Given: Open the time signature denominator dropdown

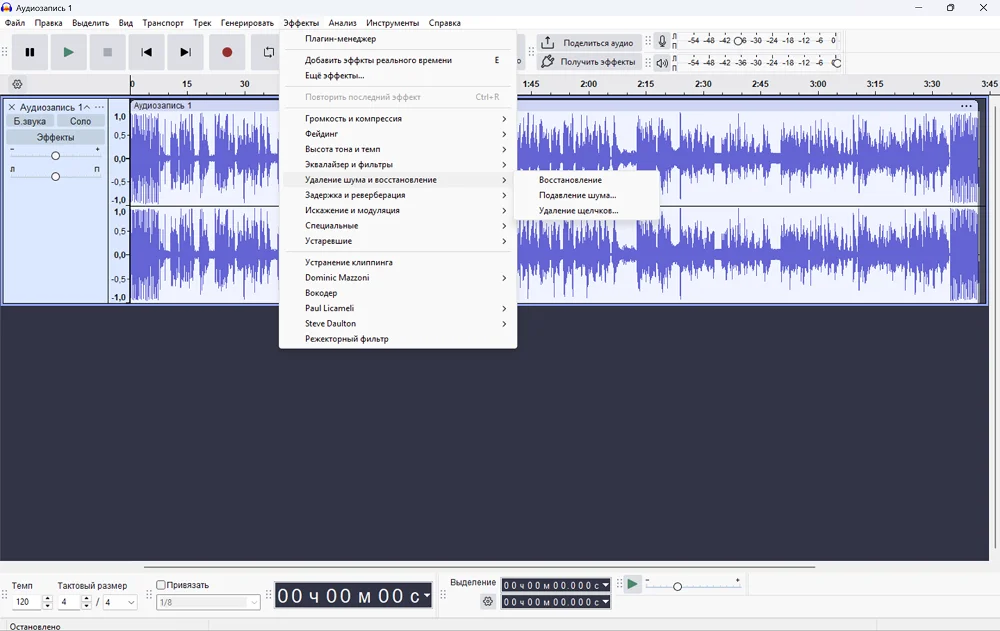Looking at the screenshot, I should tap(120, 602).
